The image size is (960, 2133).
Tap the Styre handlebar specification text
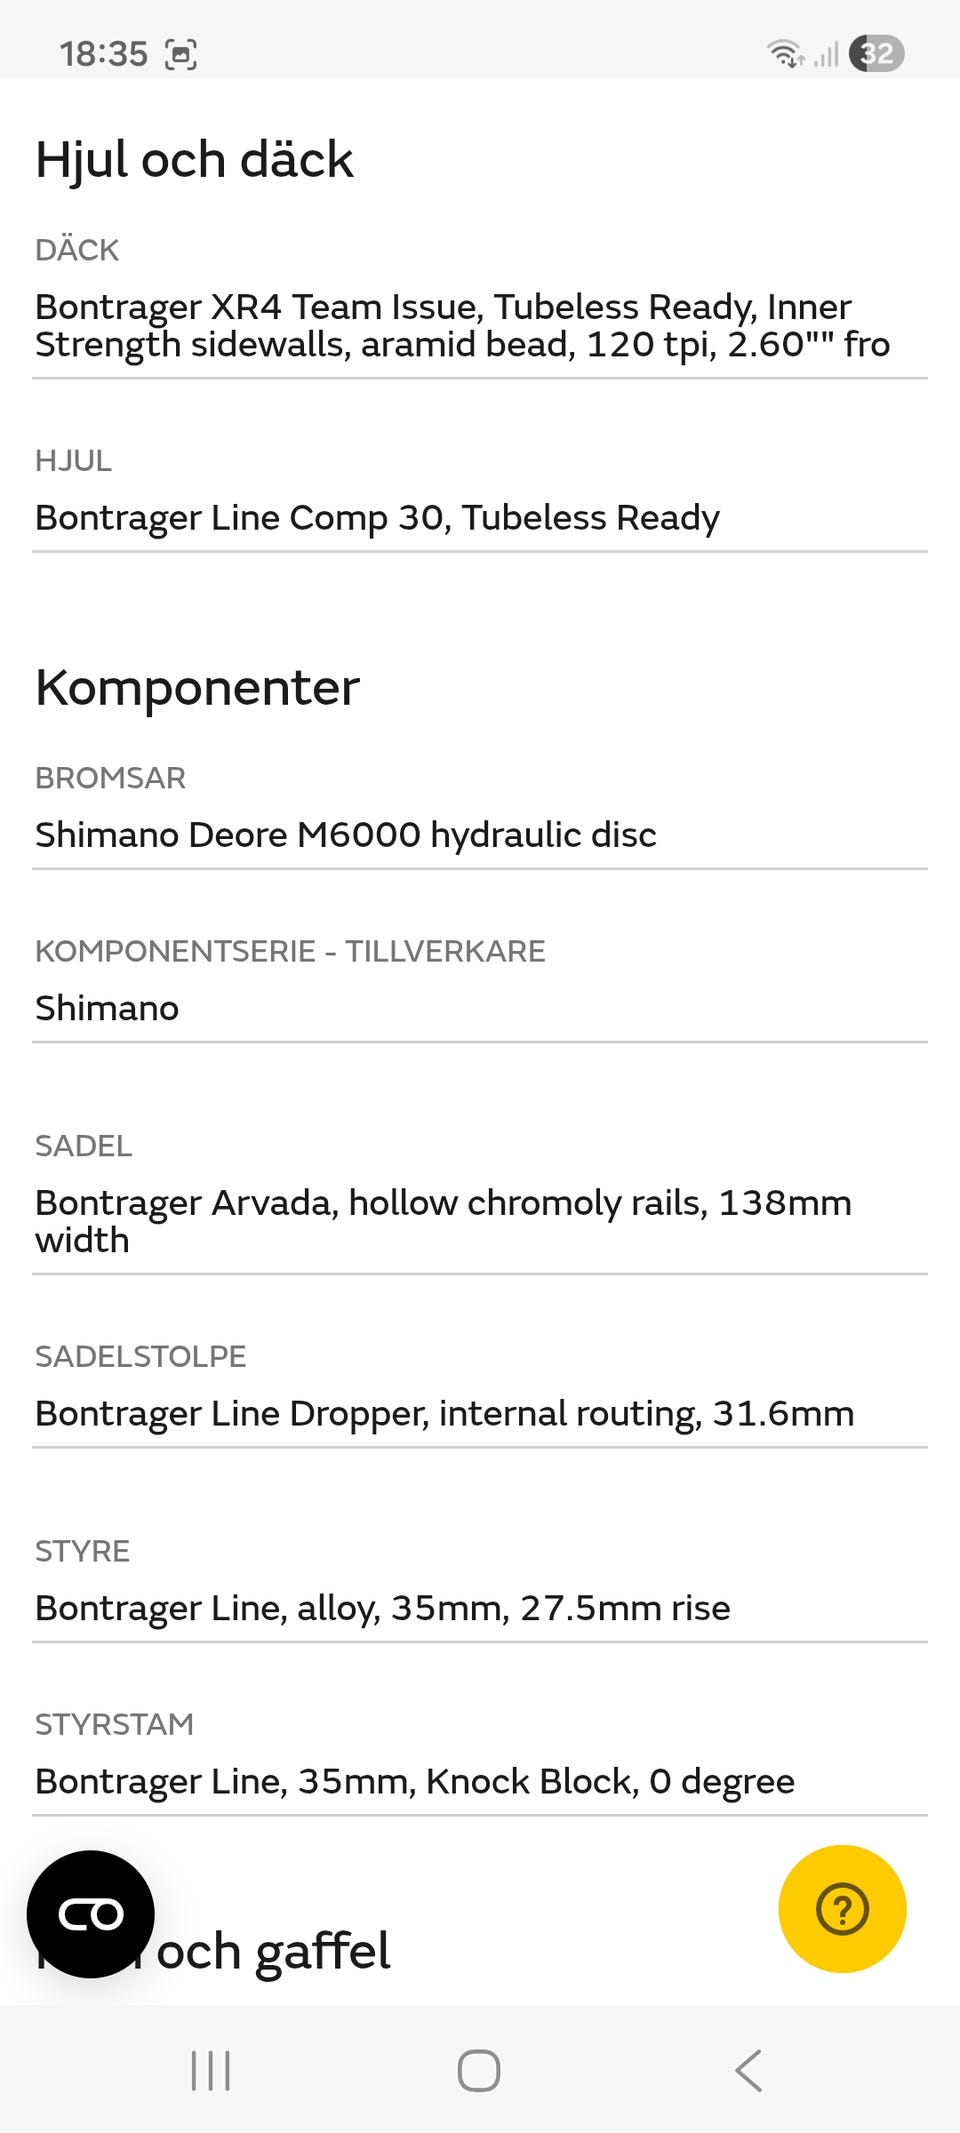(x=382, y=1608)
